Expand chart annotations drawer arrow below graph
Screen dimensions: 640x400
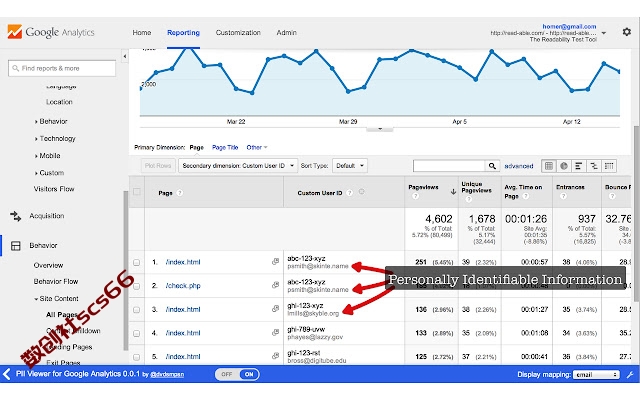(x=380, y=129)
